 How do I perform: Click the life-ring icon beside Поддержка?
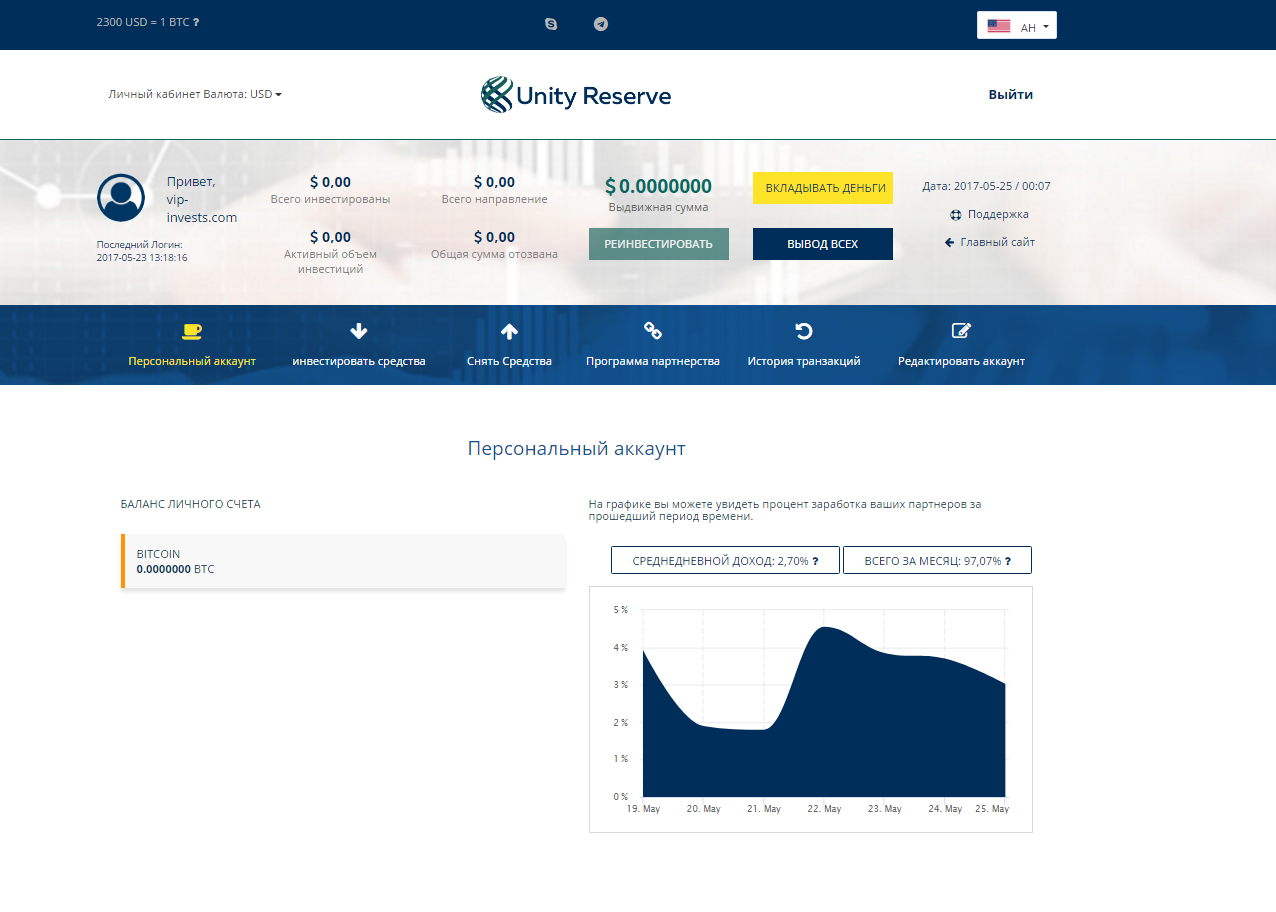955,214
